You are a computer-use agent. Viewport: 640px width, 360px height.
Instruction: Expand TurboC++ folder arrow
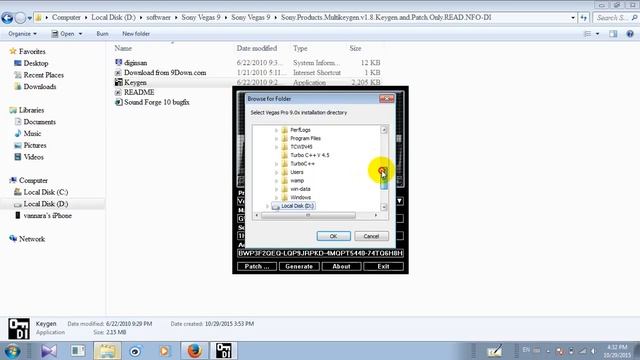click(x=276, y=164)
